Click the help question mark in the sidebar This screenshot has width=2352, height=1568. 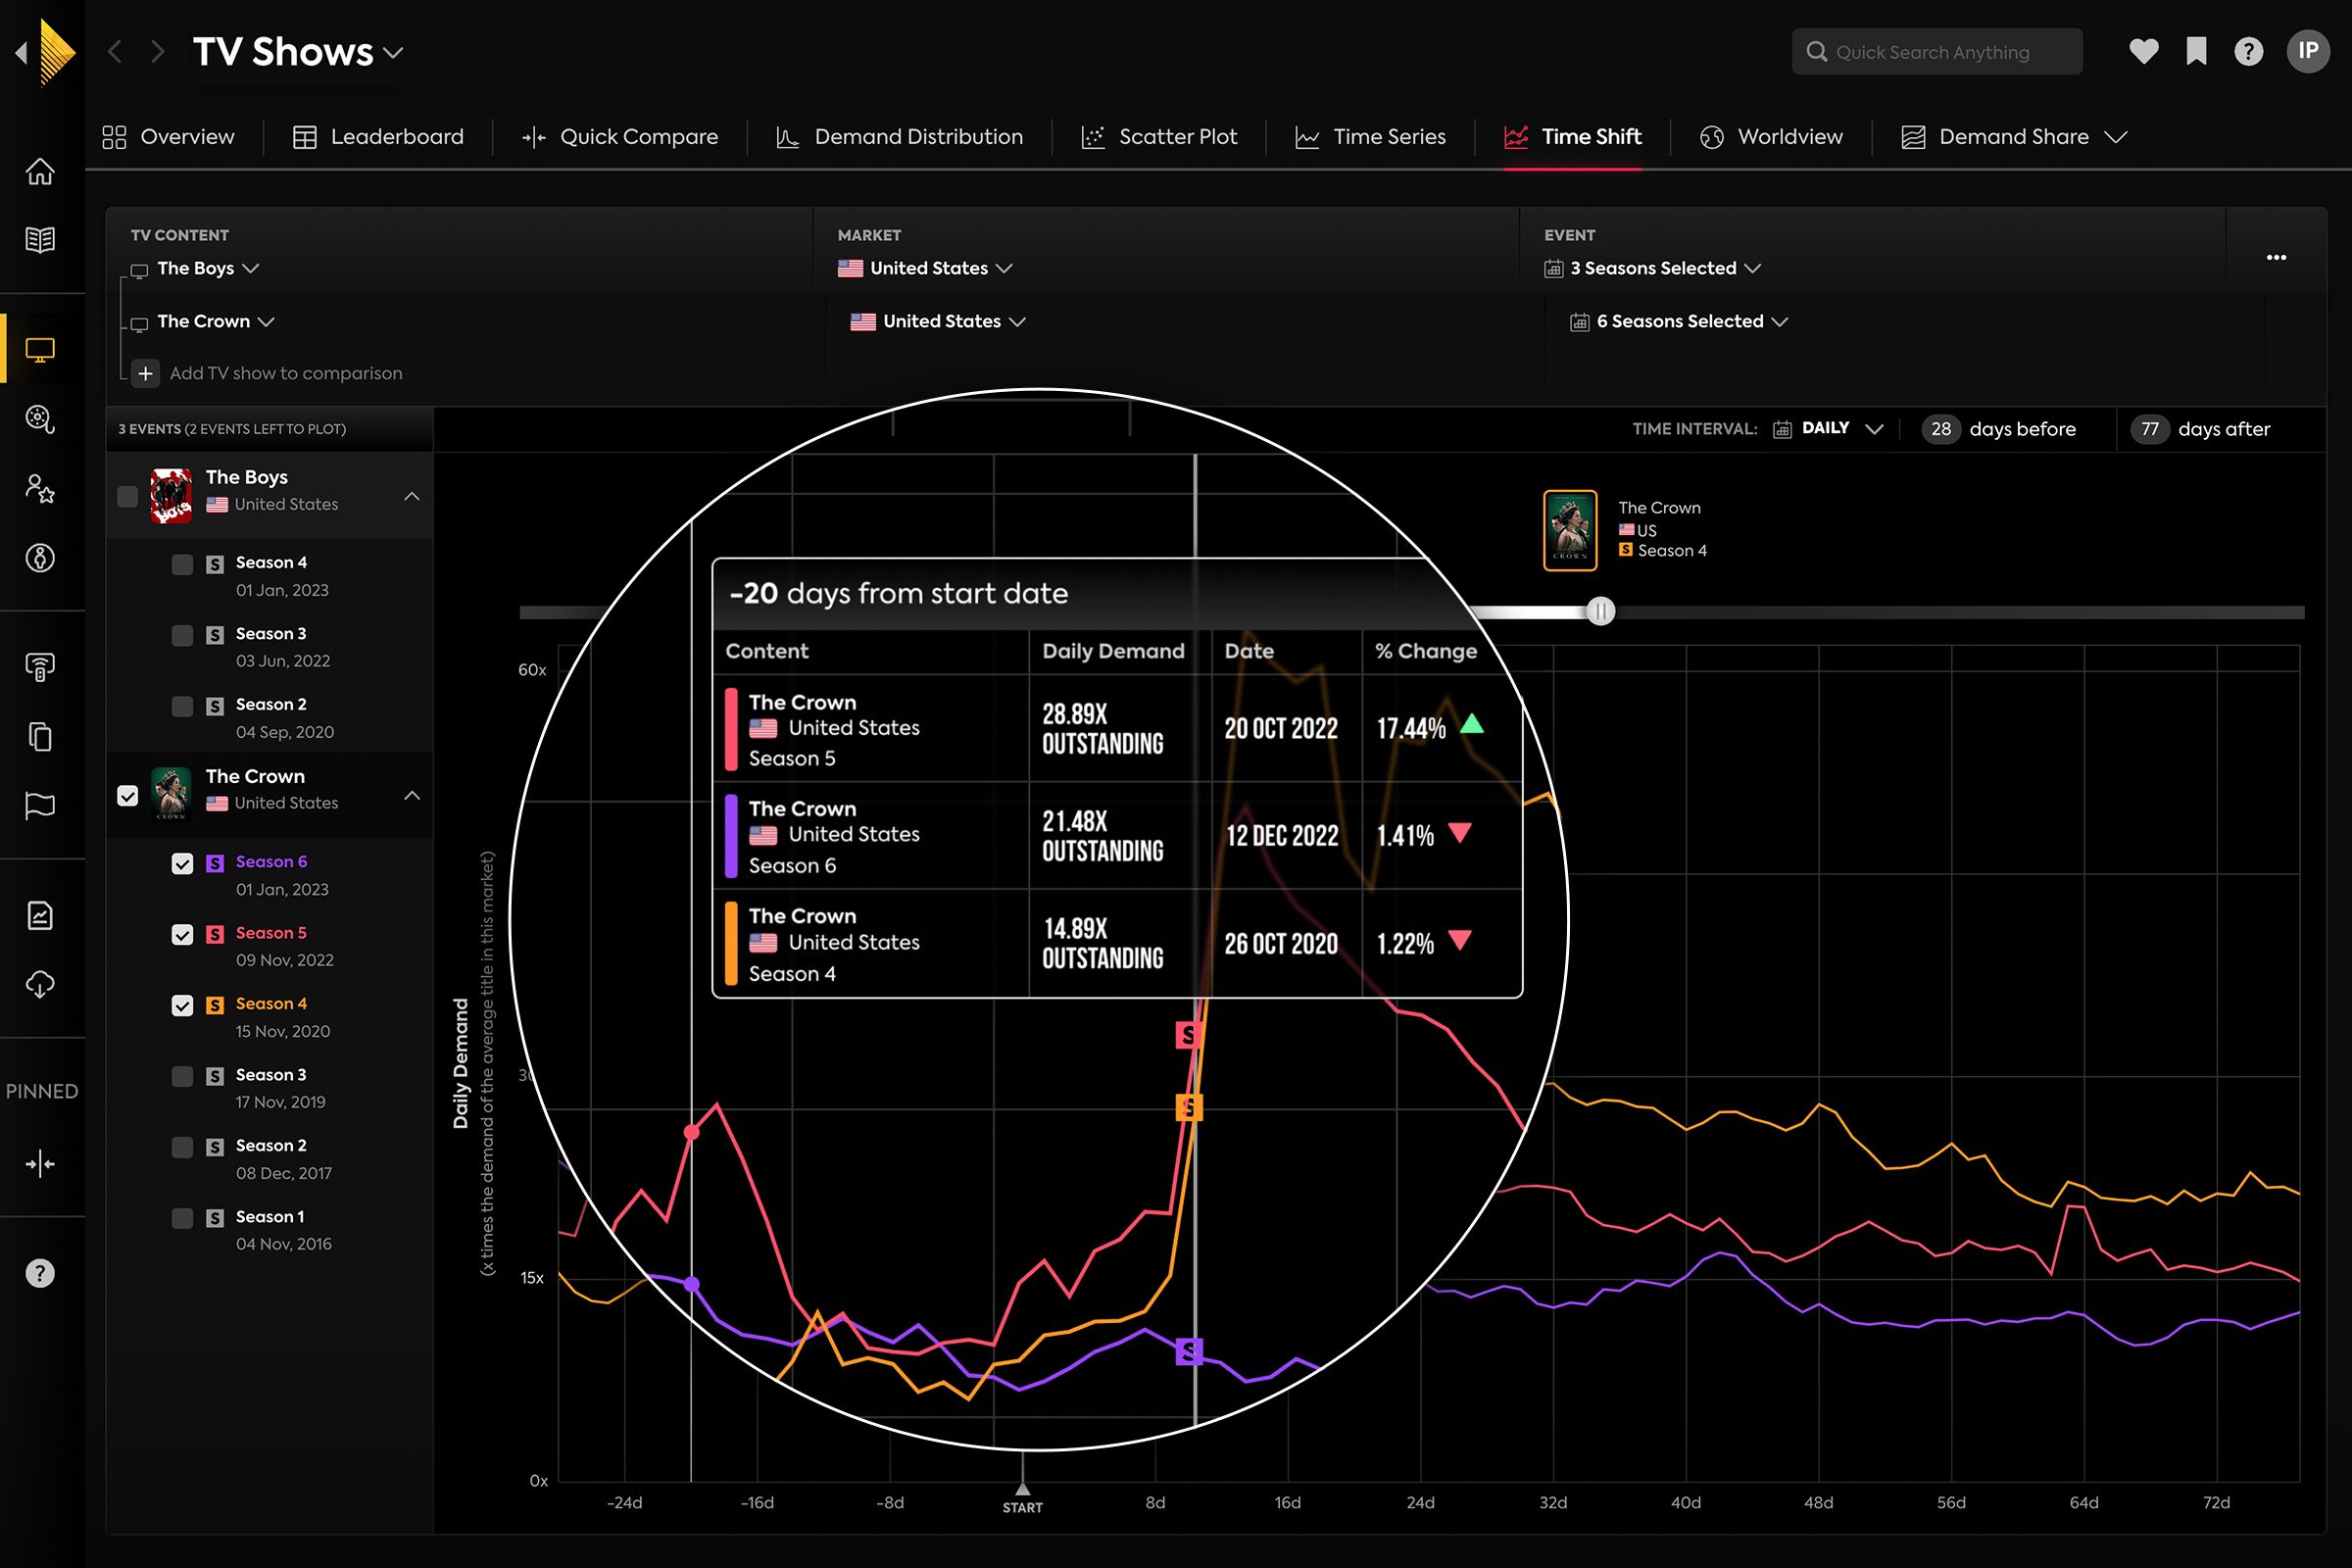coord(40,1273)
